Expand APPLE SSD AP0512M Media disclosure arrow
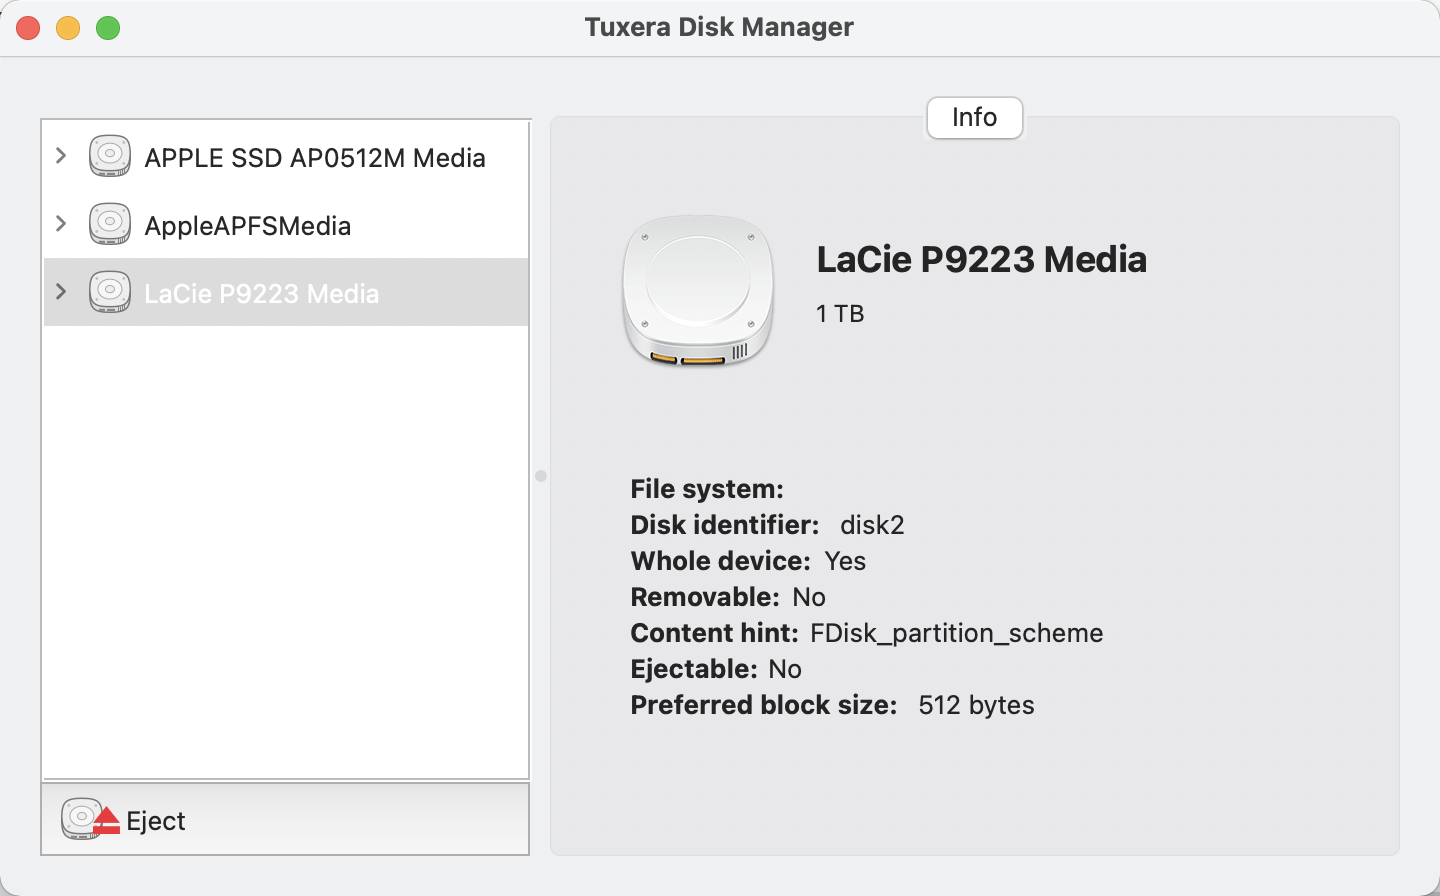This screenshot has height=896, width=1440. pyautogui.click(x=61, y=156)
